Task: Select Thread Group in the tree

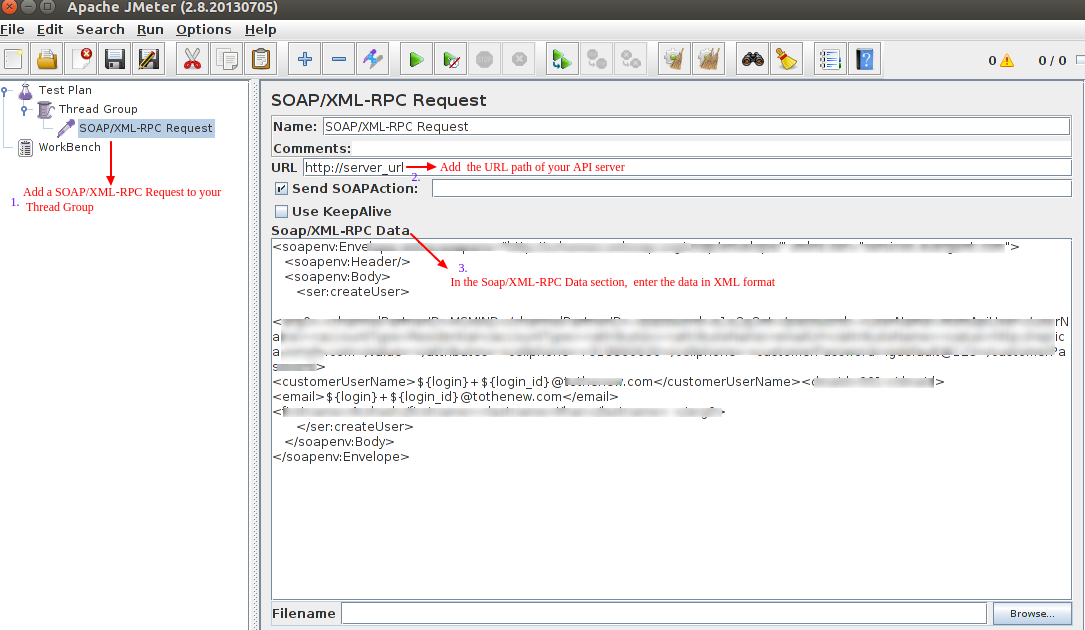Action: pos(98,109)
